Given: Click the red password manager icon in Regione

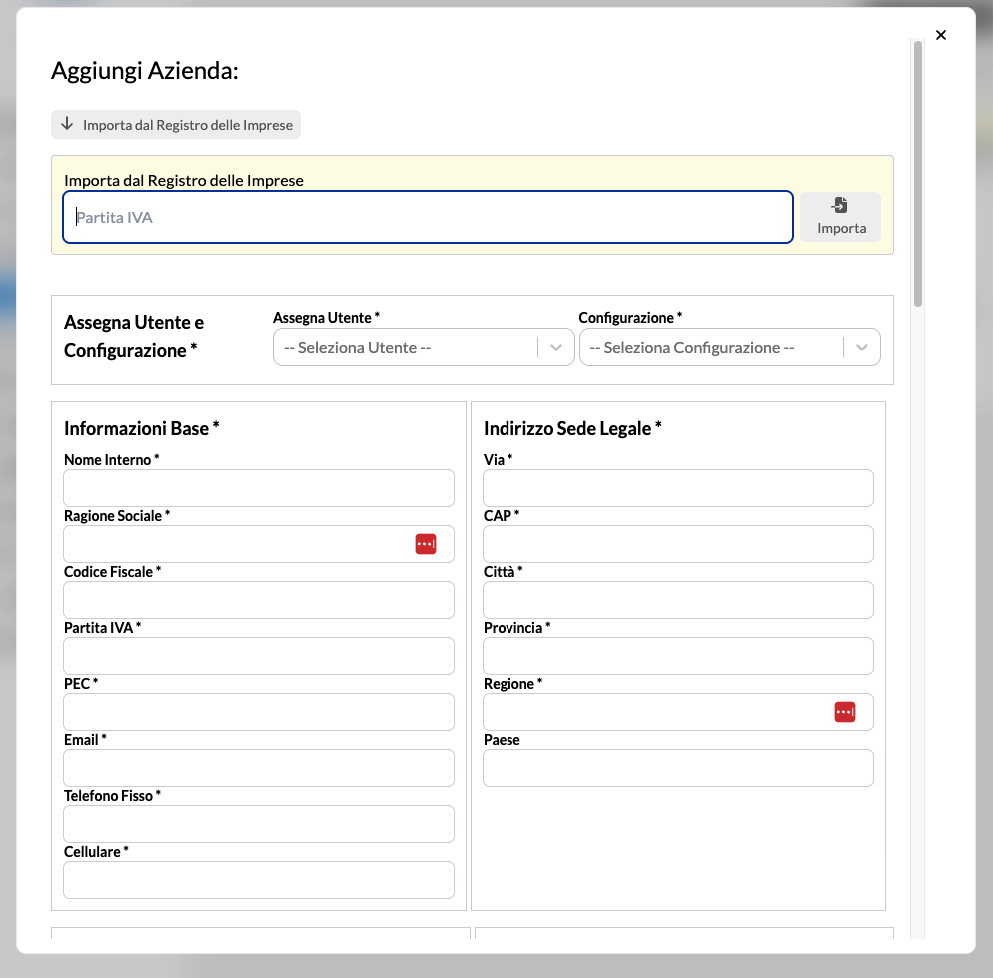Looking at the screenshot, I should [x=845, y=712].
